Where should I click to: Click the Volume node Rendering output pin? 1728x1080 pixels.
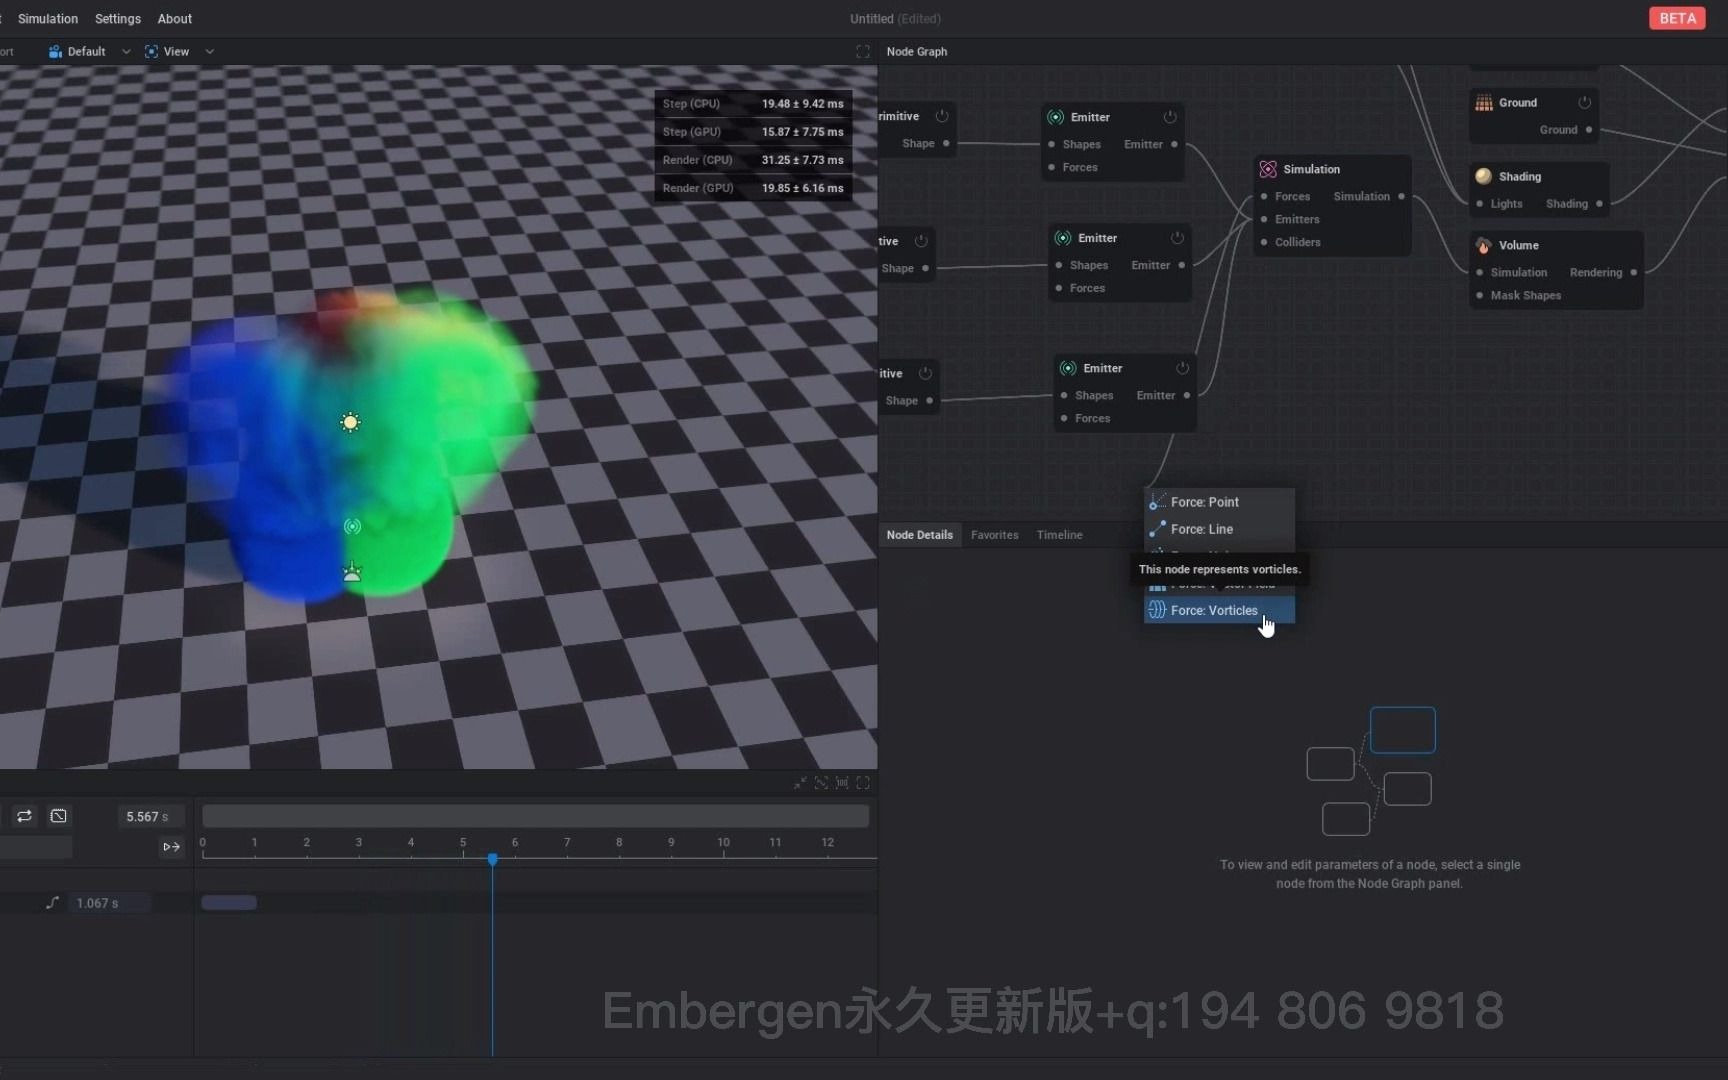[1634, 273]
